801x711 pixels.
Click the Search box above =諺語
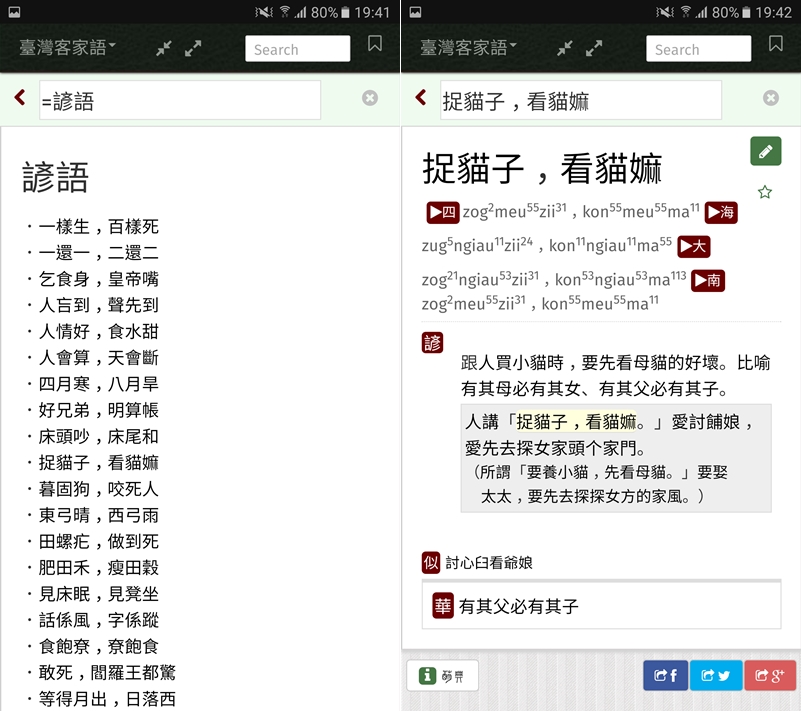[x=298, y=49]
